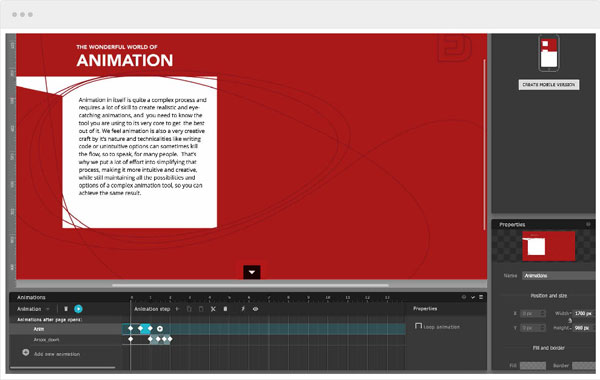Click the Name input field in Properties
Viewport: 600px width, 380px height.
[x=560, y=276]
